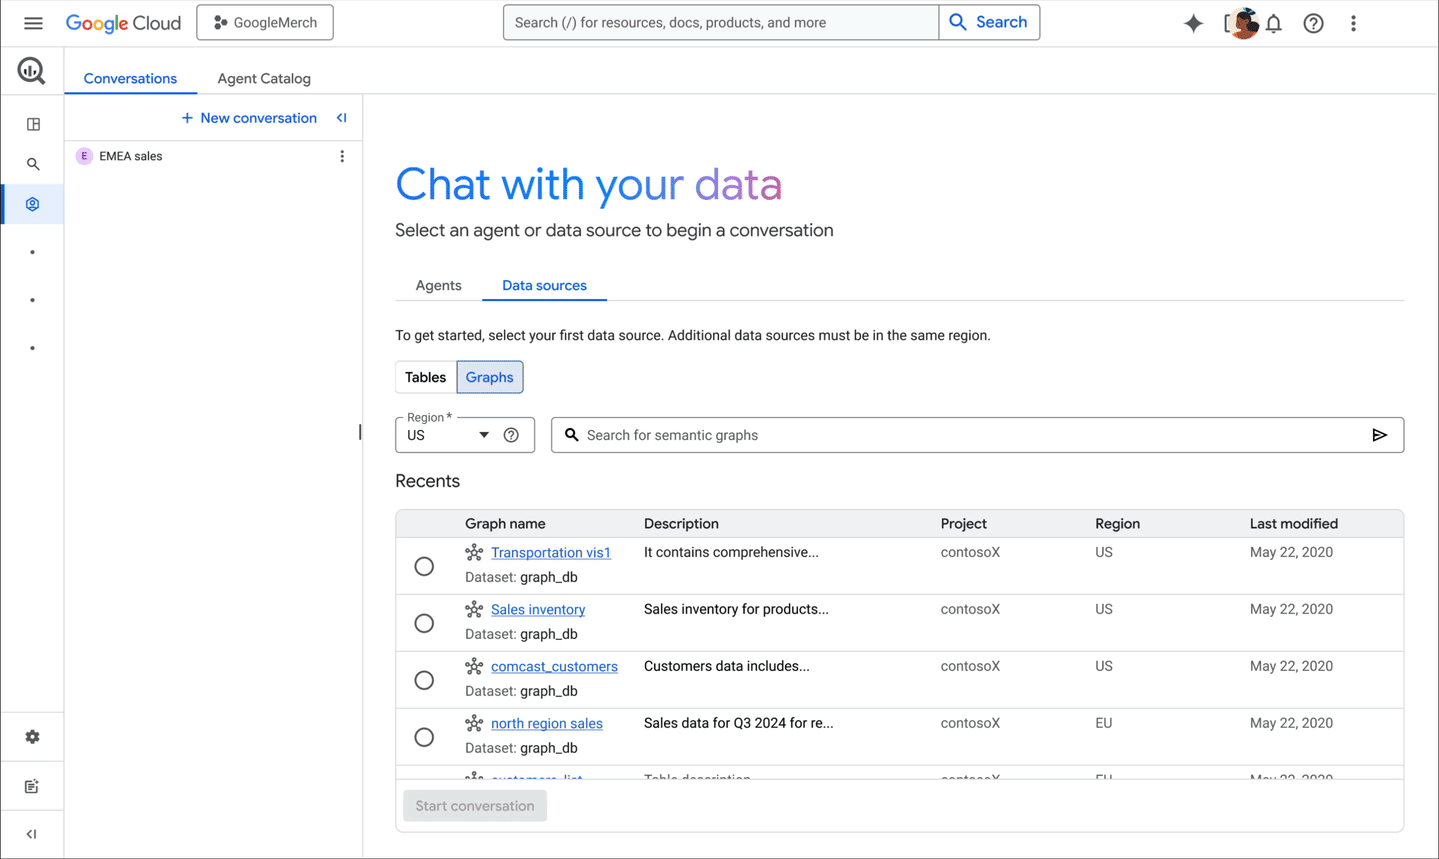Click 'Sales data for Q3 2024' description
Image resolution: width=1439 pixels, height=859 pixels.
[738, 723]
